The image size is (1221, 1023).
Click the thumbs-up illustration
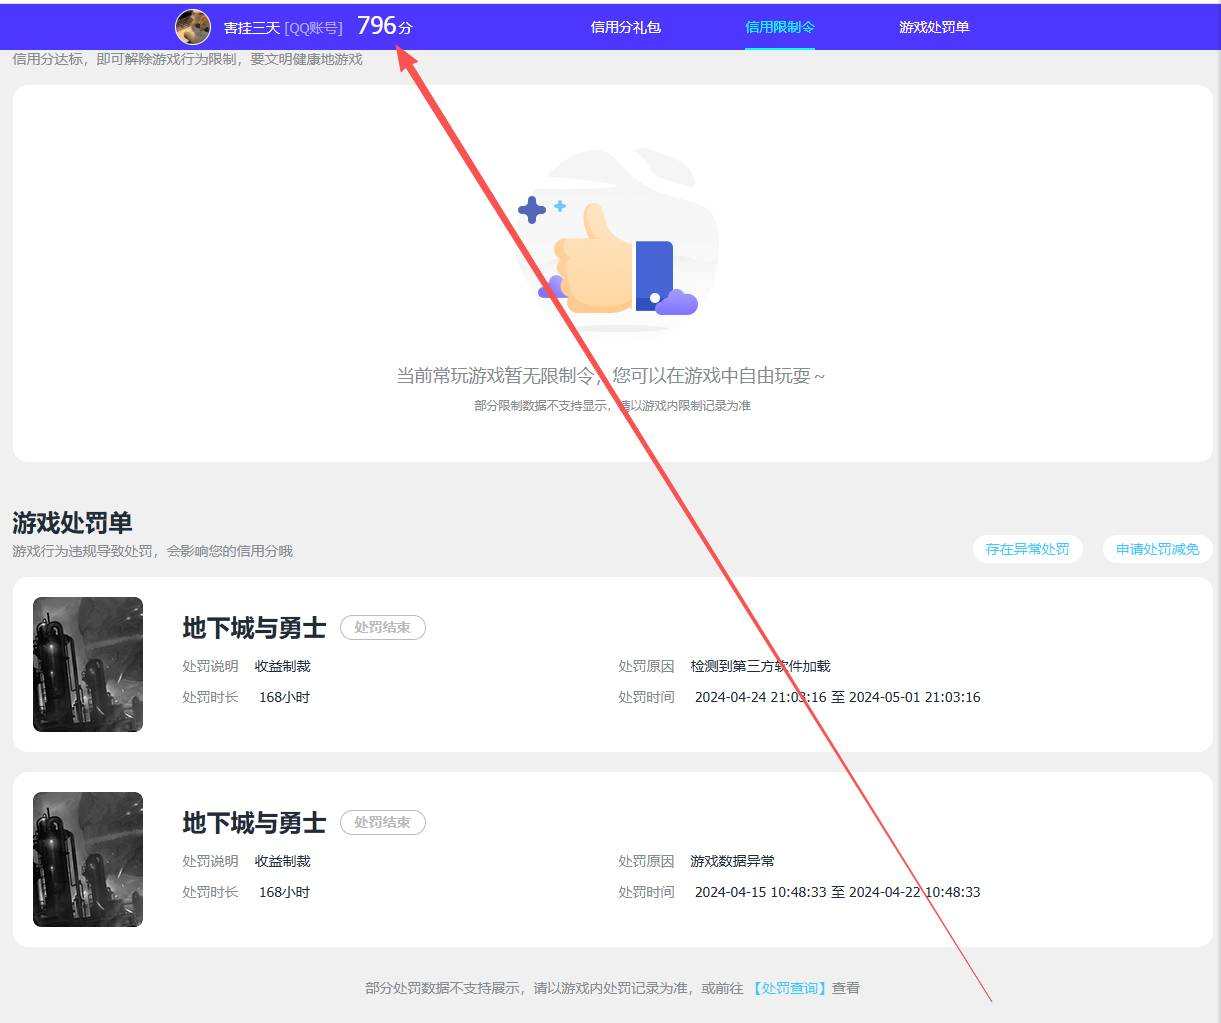tap(617, 240)
